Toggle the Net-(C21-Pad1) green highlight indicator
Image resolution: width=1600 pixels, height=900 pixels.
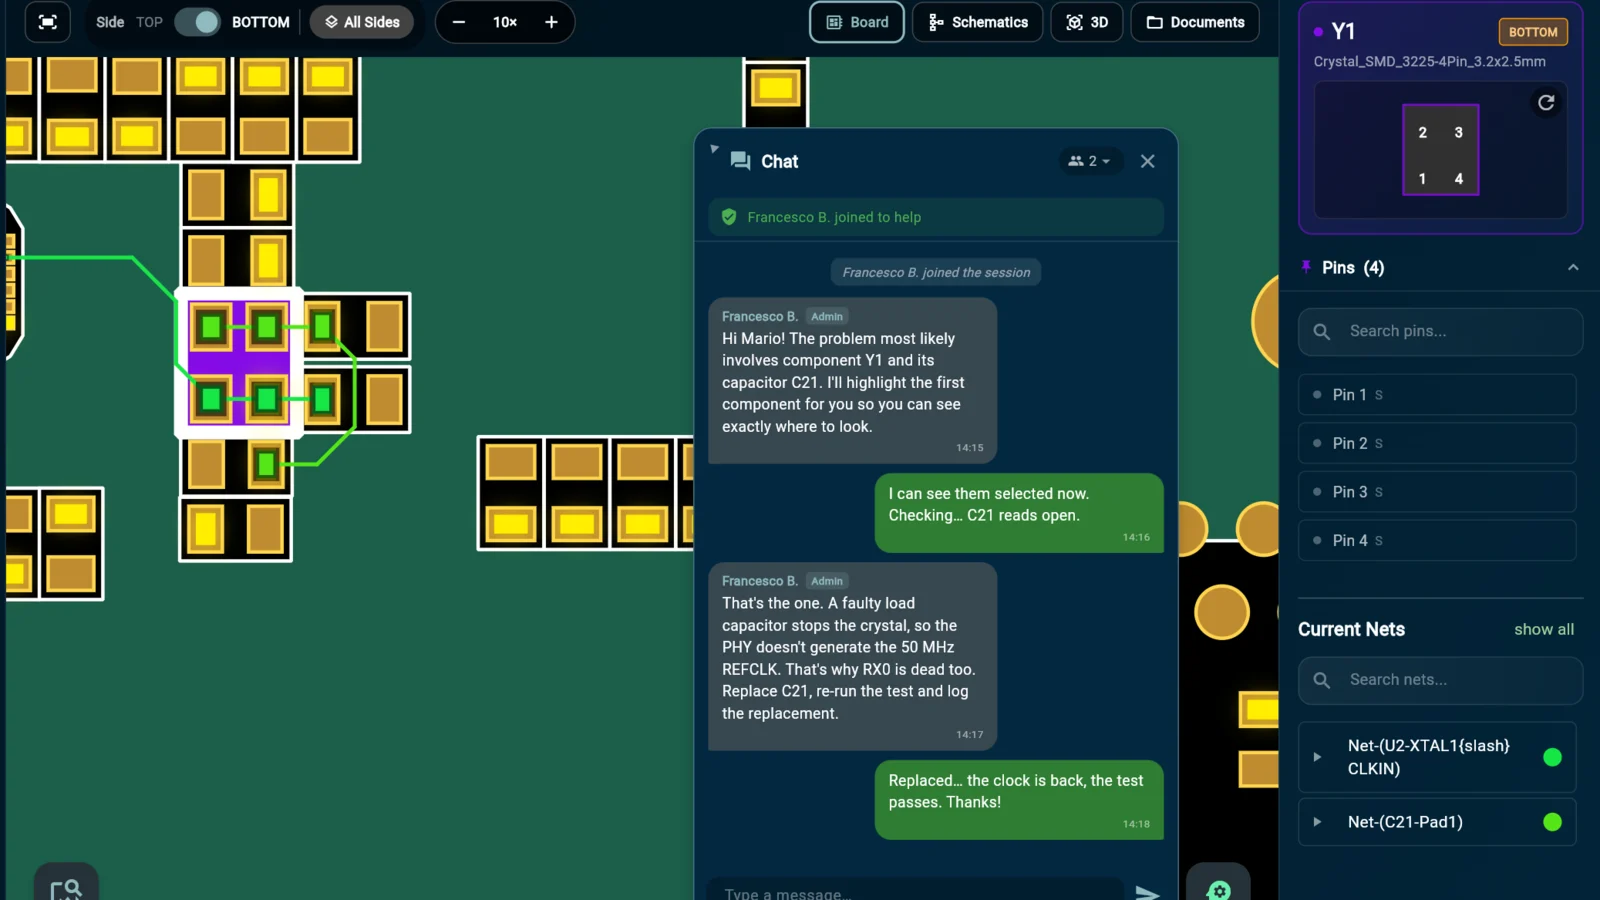click(x=1552, y=822)
